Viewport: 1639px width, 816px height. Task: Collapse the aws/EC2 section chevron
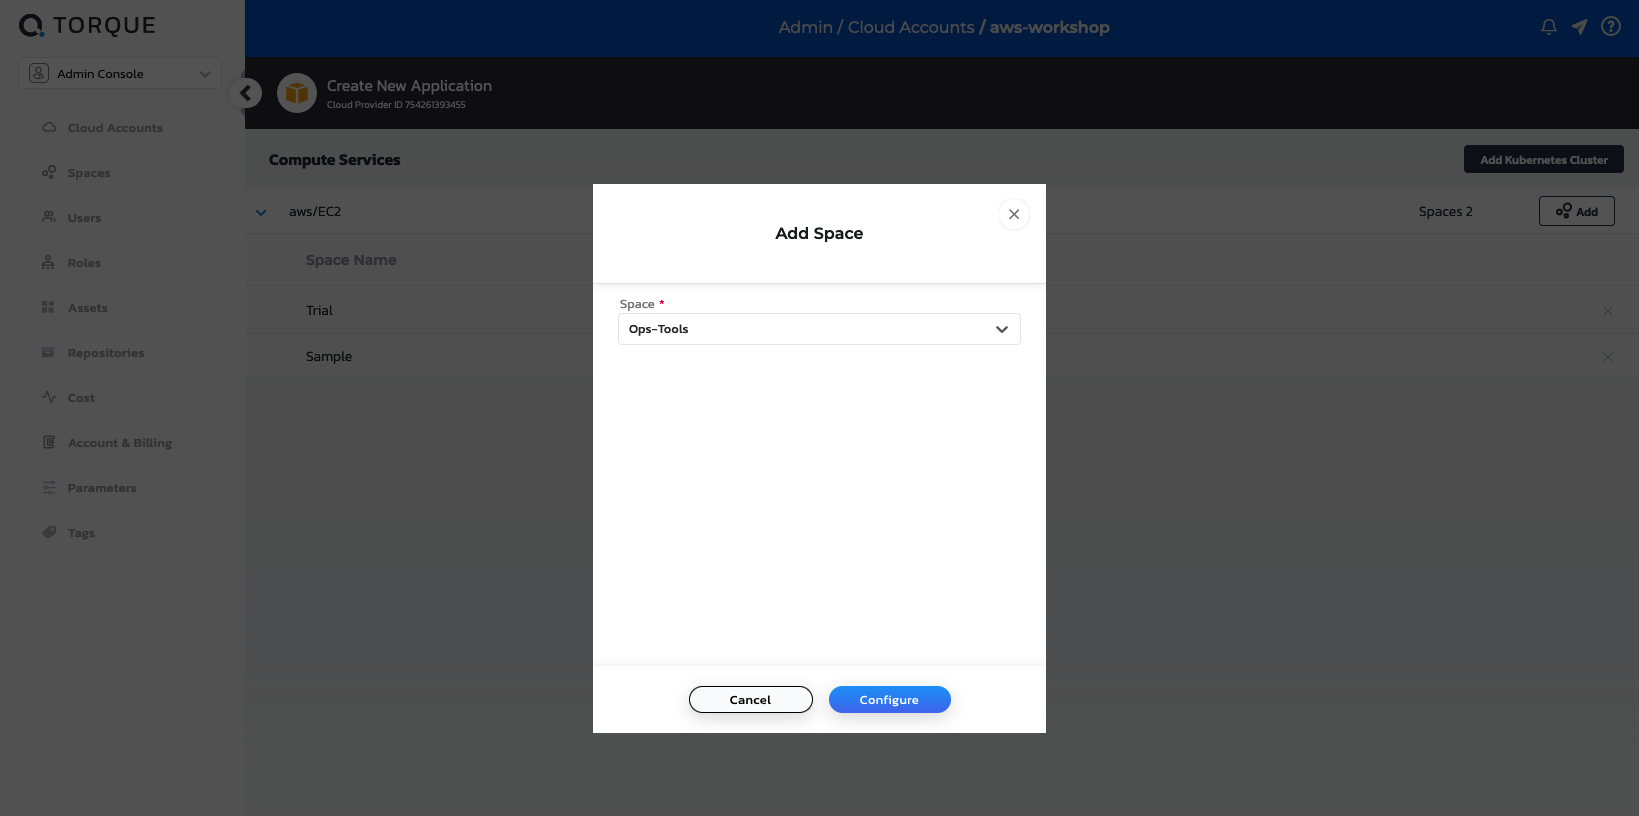(261, 212)
